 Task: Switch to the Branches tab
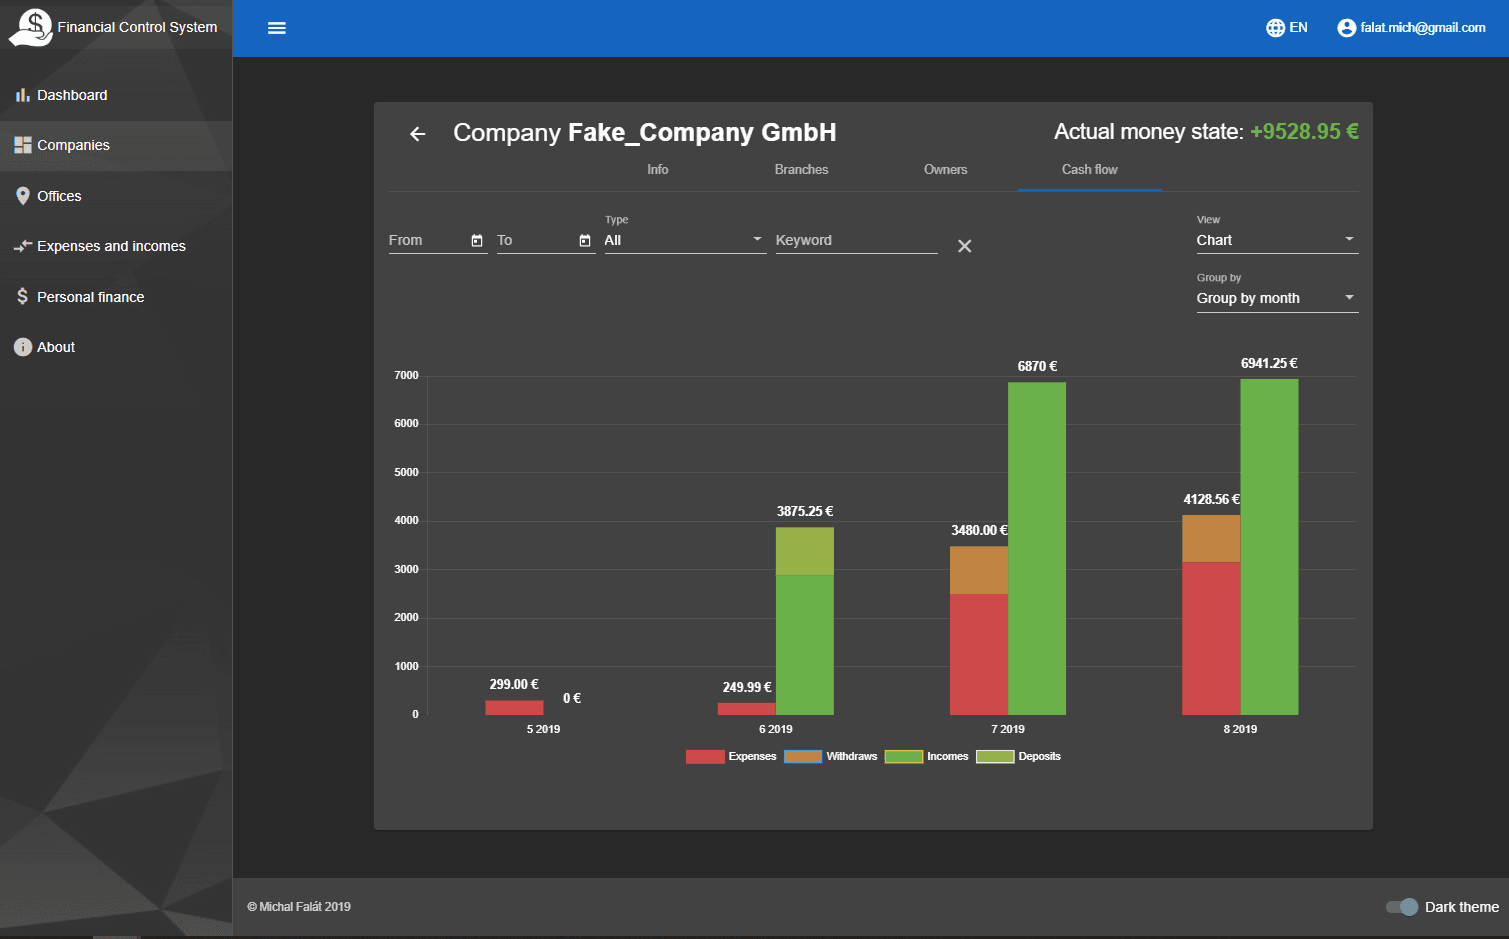801,170
